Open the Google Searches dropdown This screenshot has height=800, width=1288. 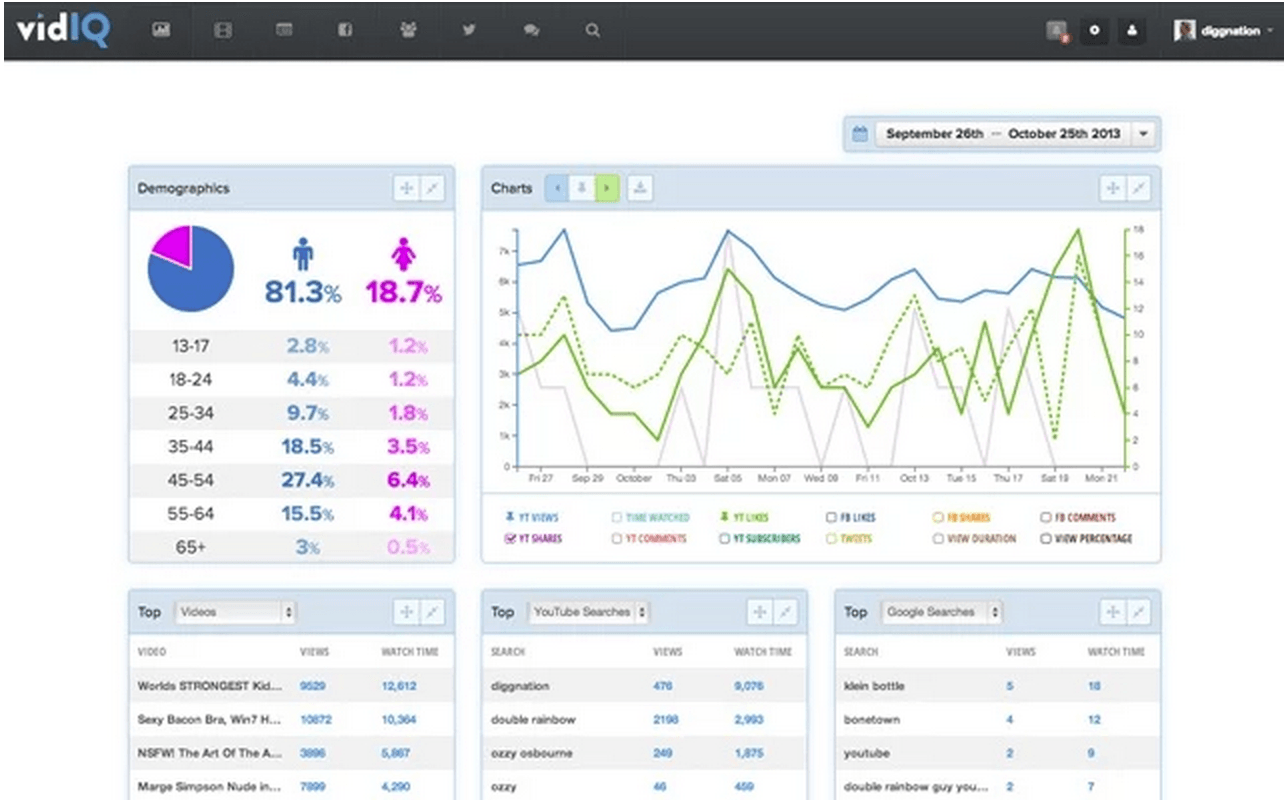tap(942, 612)
